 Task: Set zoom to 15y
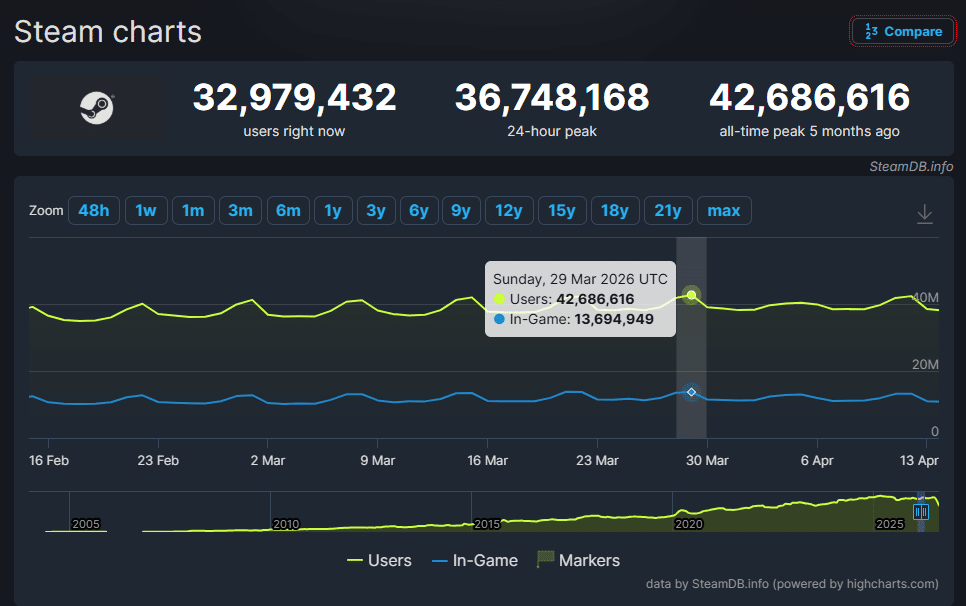pyautogui.click(x=562, y=211)
